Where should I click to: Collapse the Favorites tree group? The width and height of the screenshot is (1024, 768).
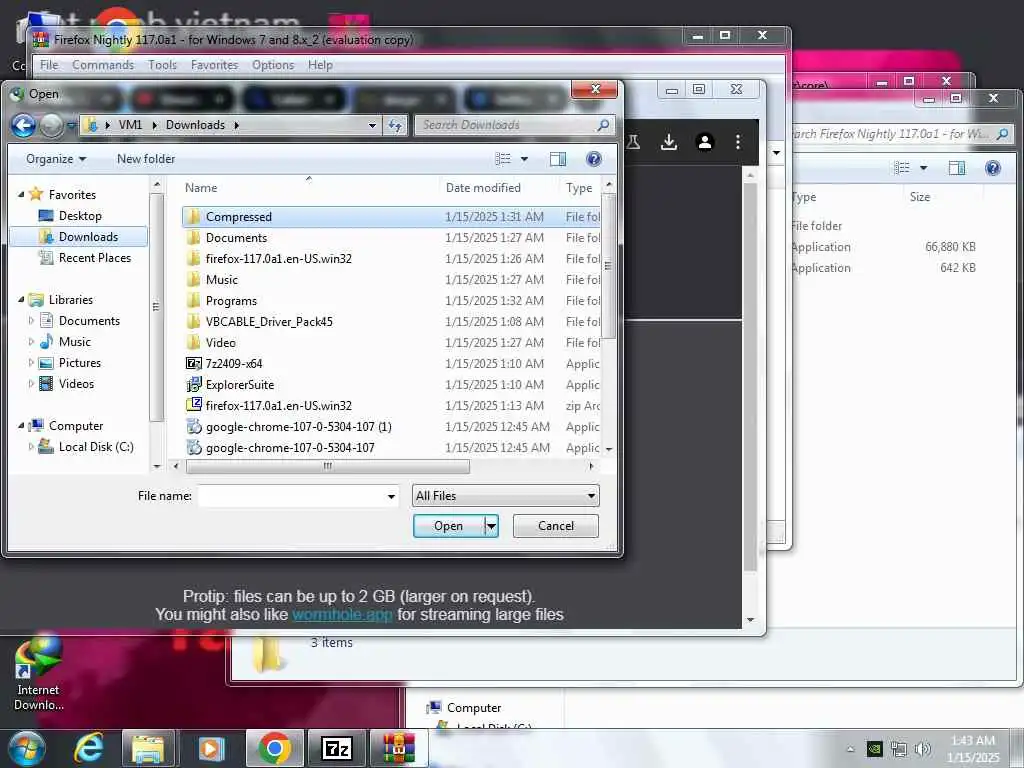click(x=21, y=195)
